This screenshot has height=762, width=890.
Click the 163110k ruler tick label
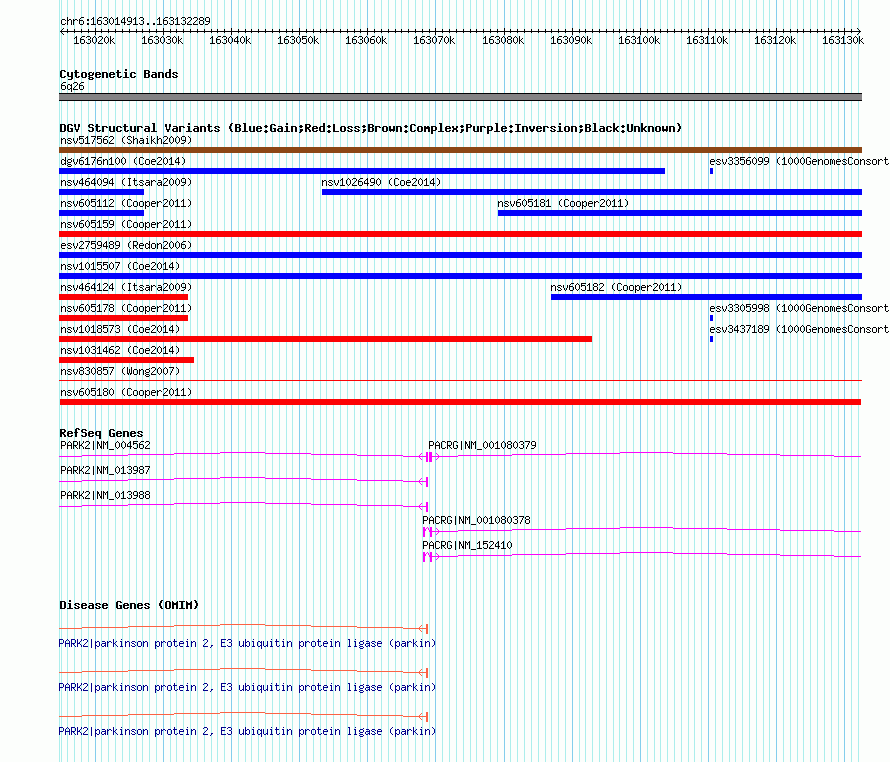pyautogui.click(x=707, y=40)
